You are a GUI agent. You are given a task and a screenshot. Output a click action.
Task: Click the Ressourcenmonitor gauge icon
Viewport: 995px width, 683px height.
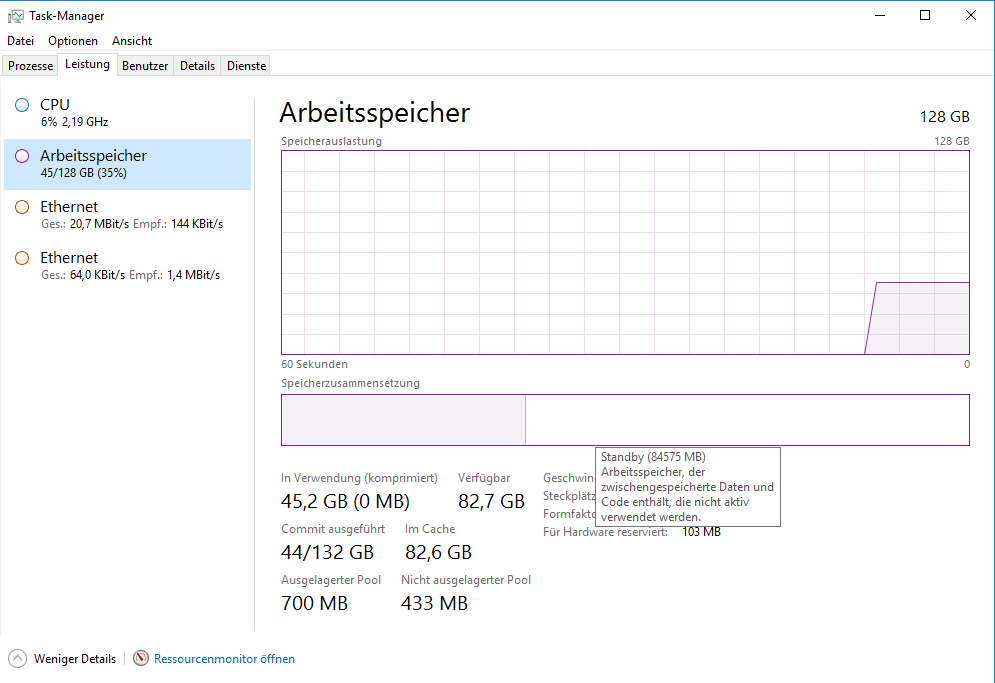point(141,658)
